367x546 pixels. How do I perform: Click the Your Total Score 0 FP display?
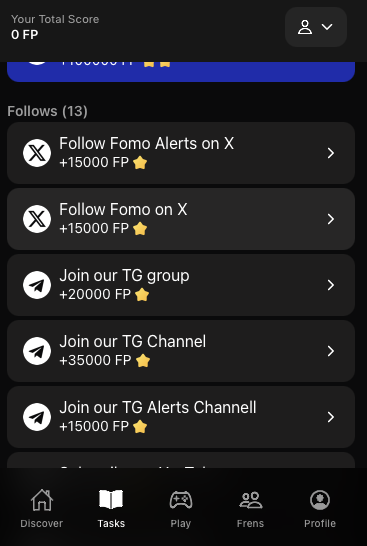click(55, 27)
